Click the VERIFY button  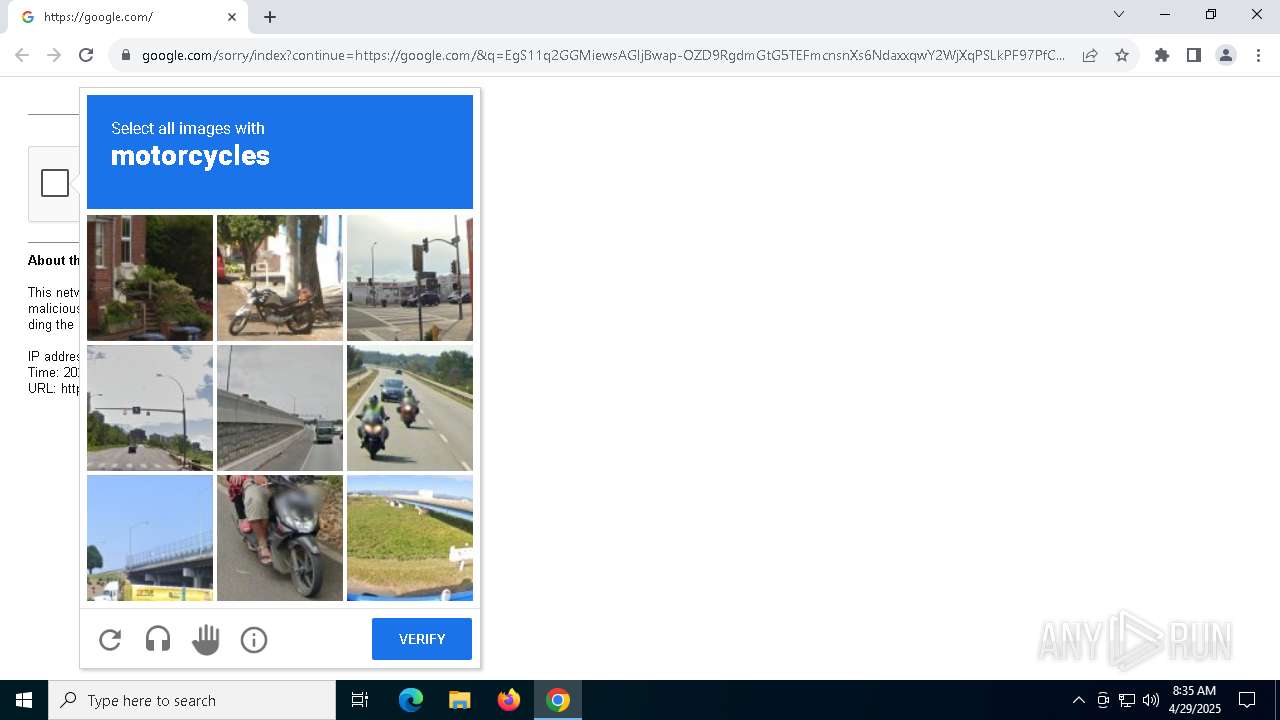pos(422,639)
